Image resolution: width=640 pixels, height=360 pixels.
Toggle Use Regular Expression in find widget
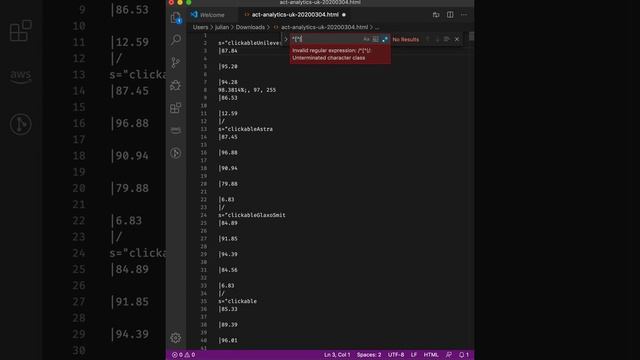(384, 39)
